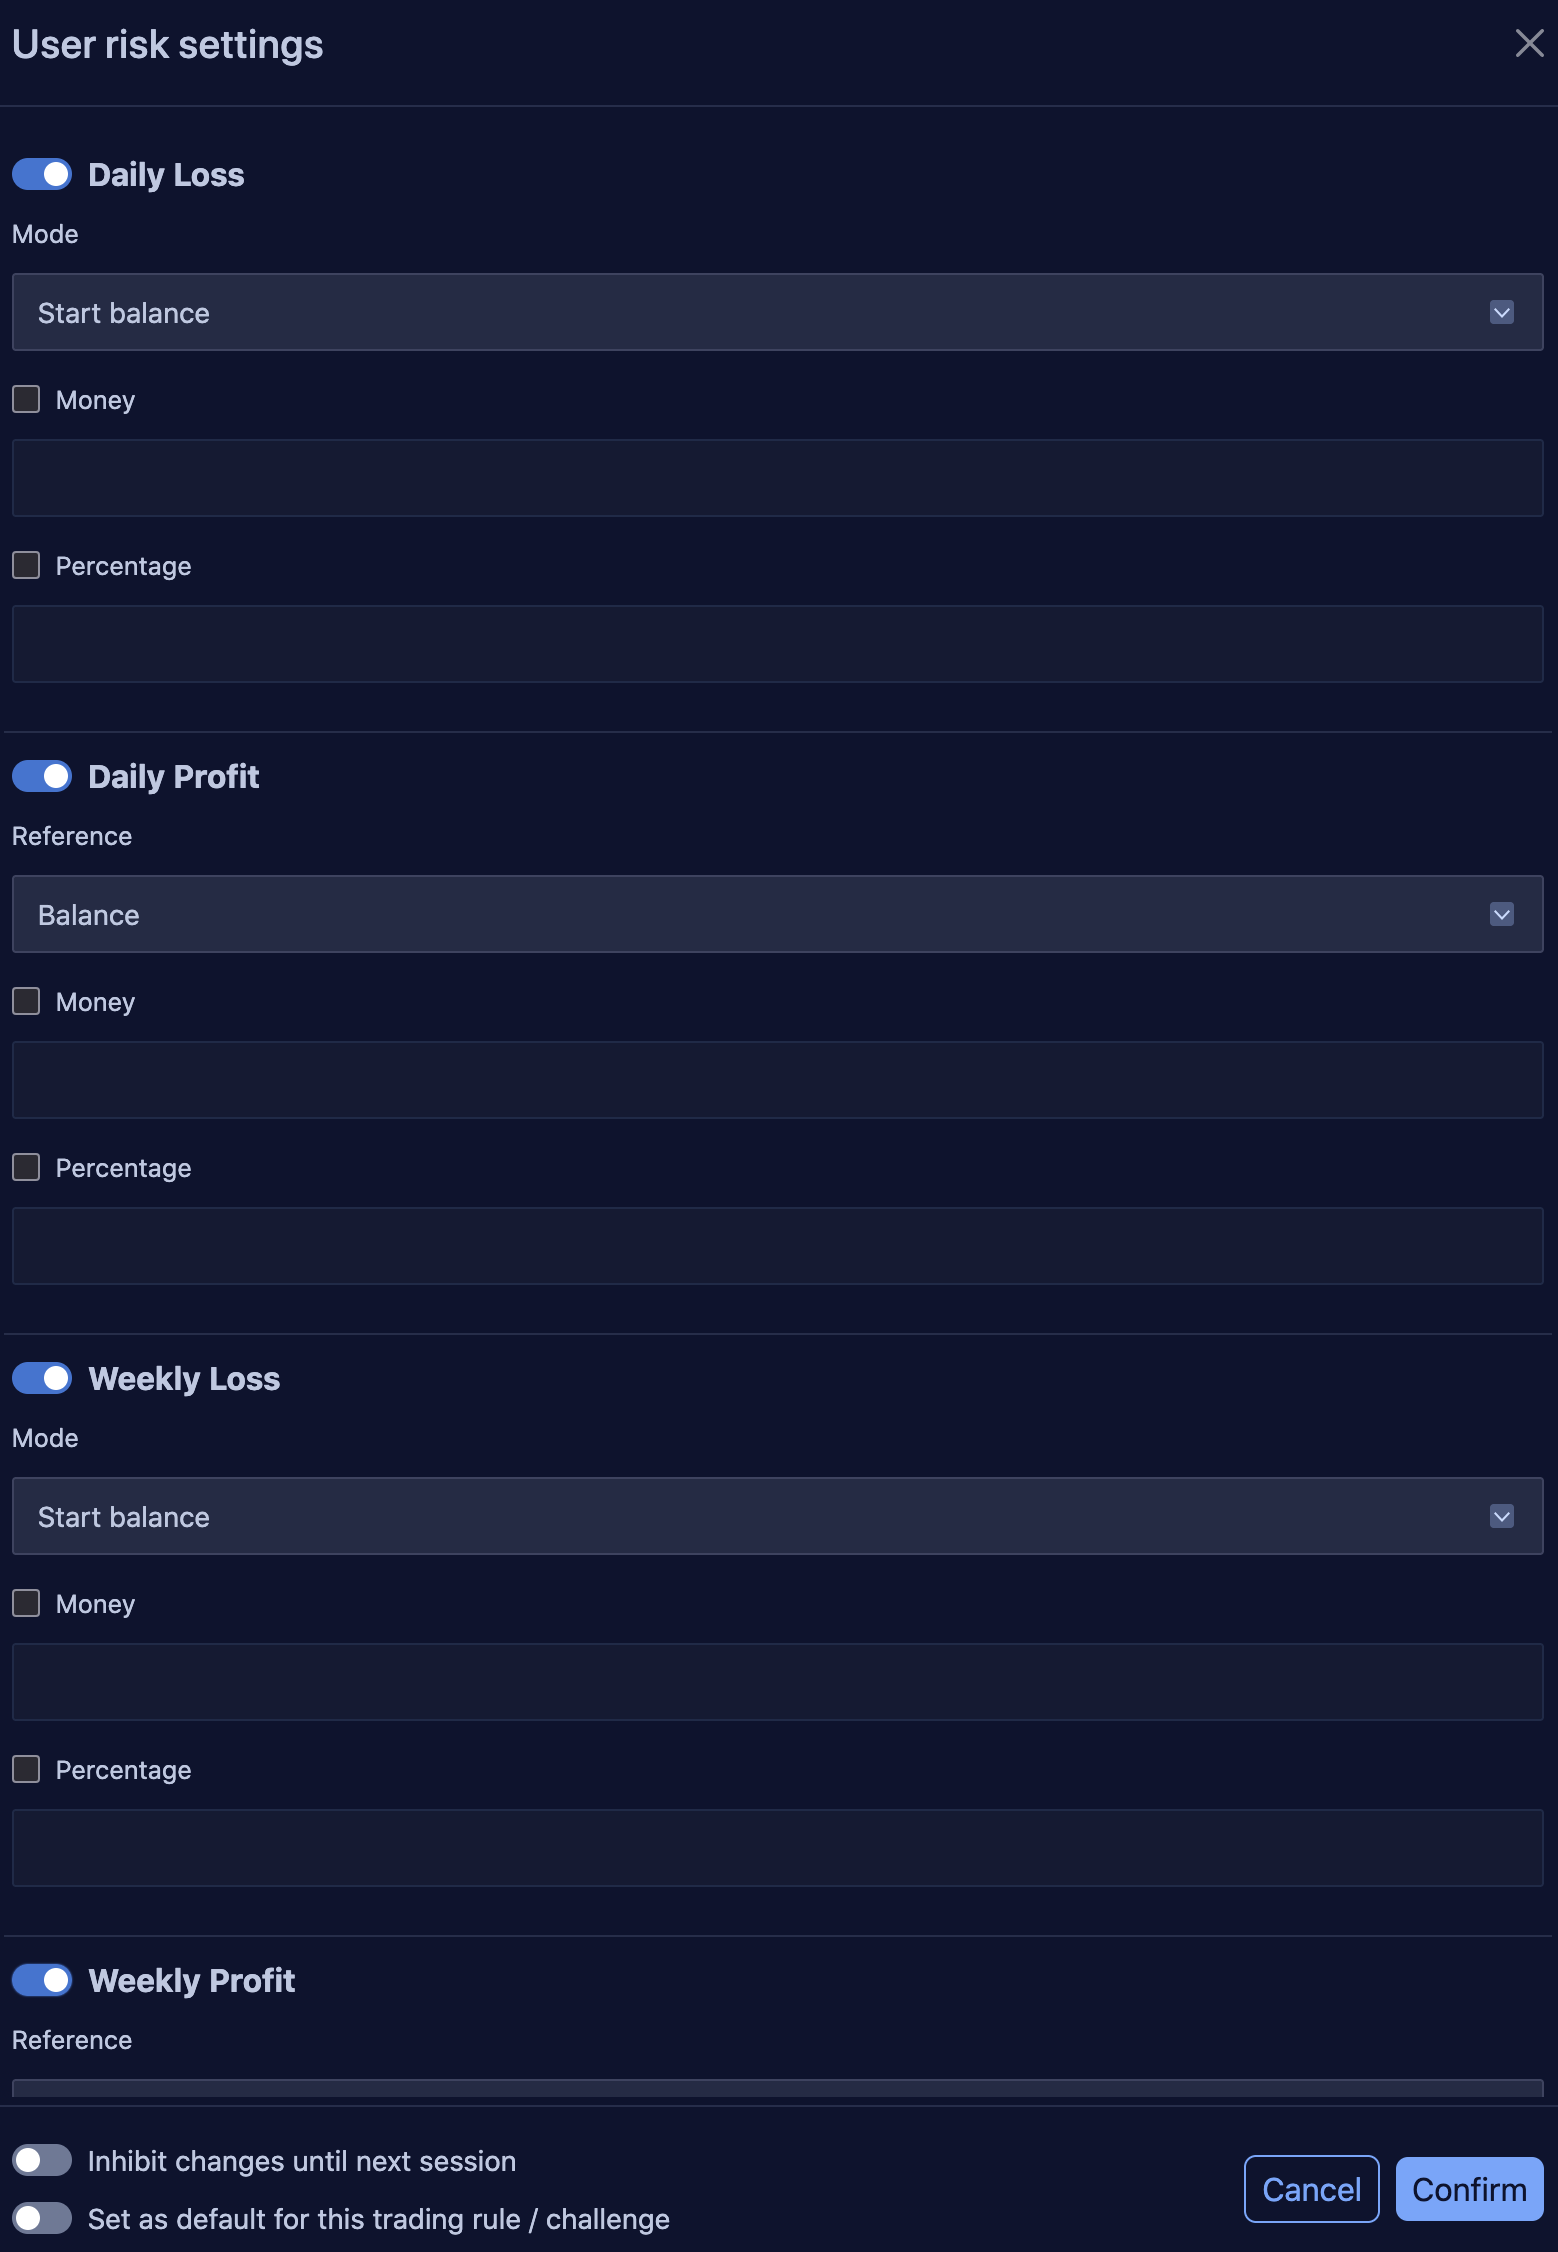Check the Percentage checkbox under Weekly Loss

(25, 1769)
